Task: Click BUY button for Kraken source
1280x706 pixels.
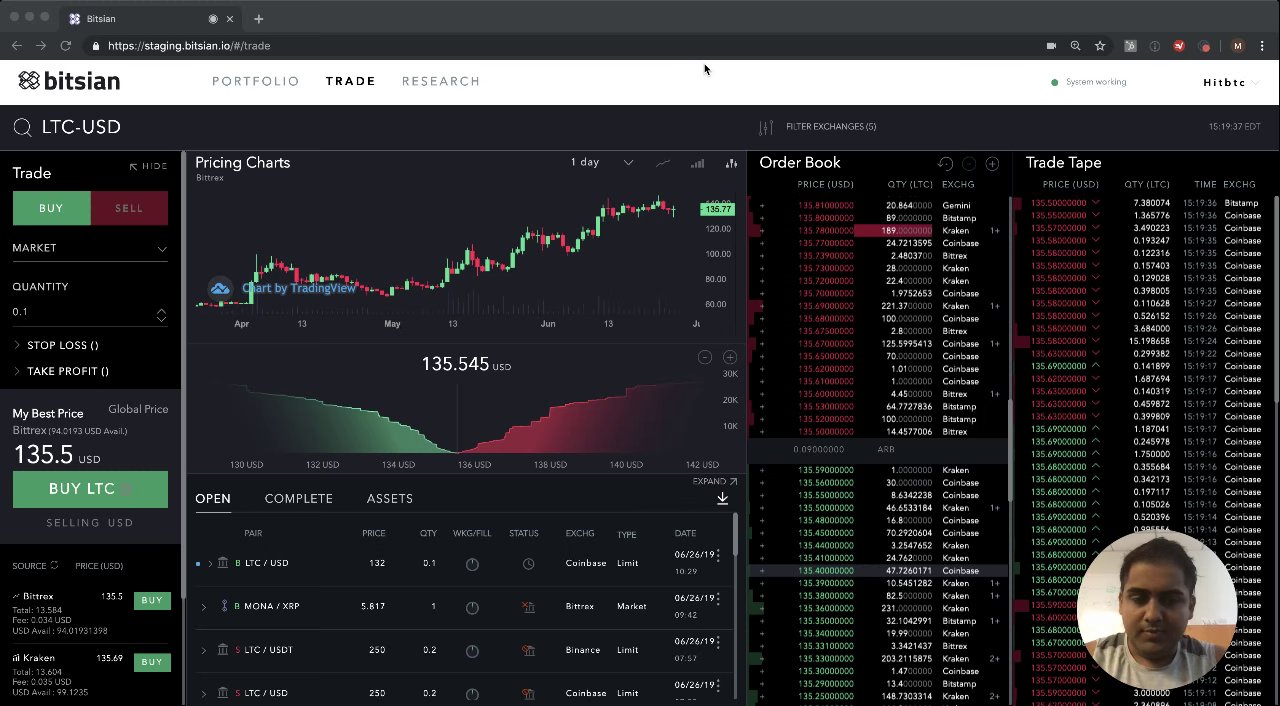Action: click(x=152, y=662)
